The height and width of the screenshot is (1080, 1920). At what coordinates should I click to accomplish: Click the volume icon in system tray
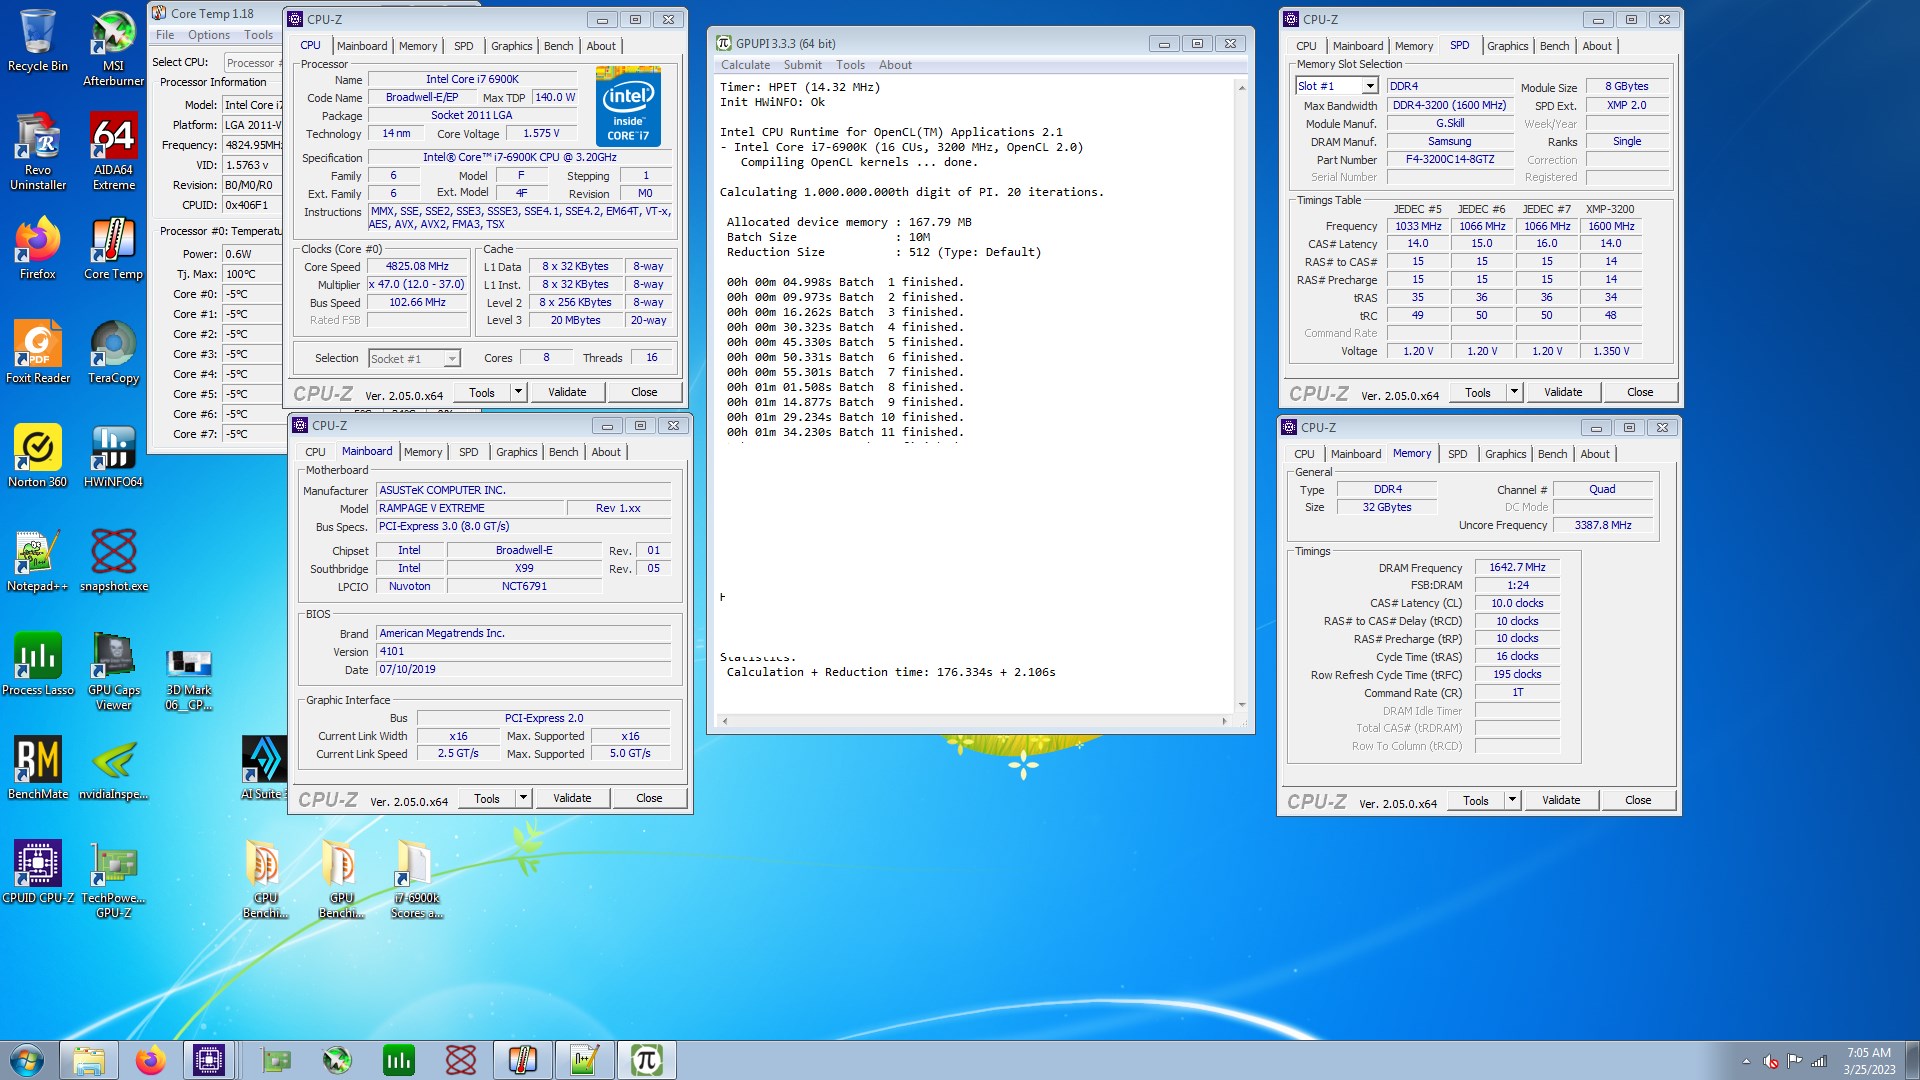coord(1770,1061)
